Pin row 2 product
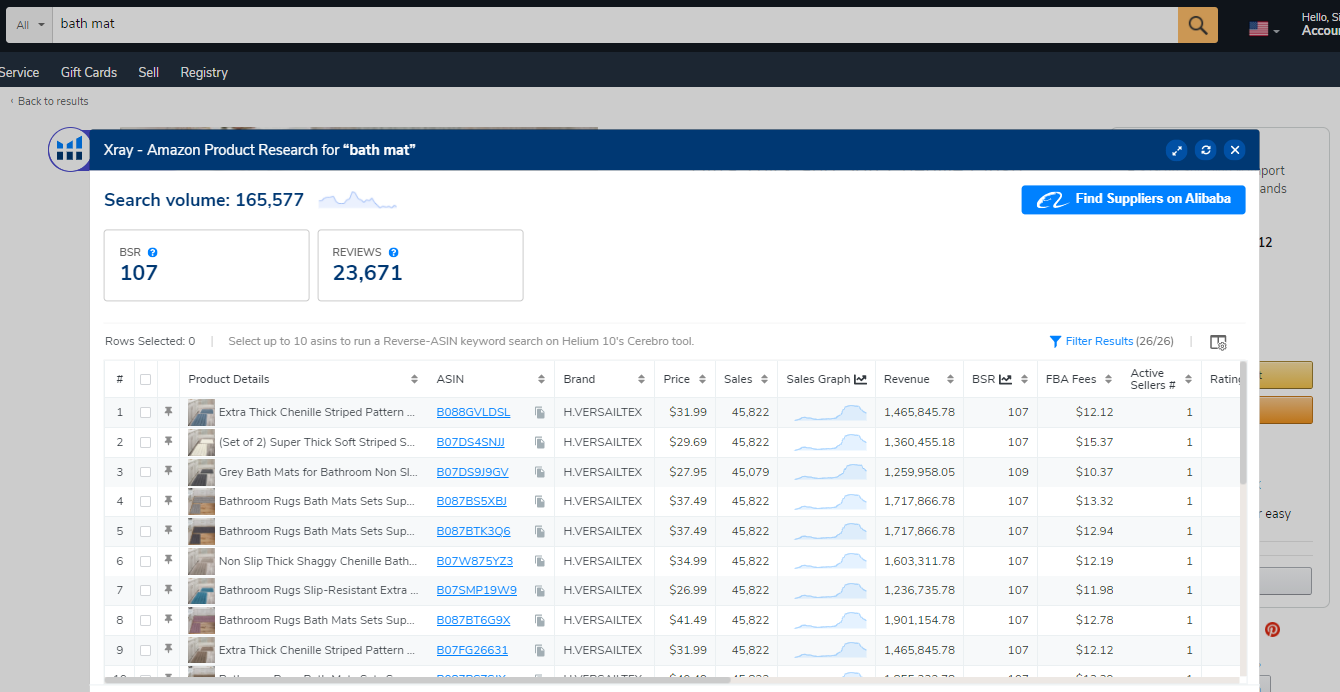The width and height of the screenshot is (1340, 692). pos(169,442)
